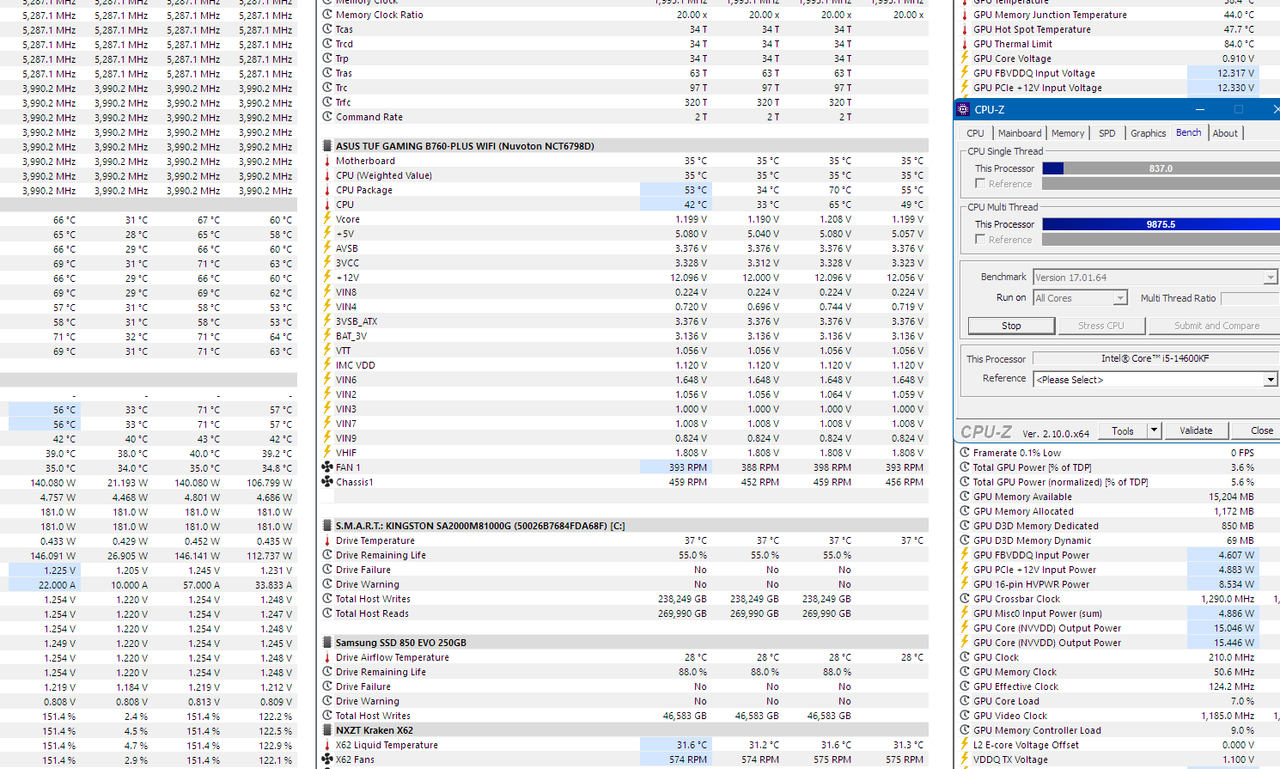The image size is (1280, 769).
Task: Click the thermometer icon beside Drive Temperature
Action: coord(327,541)
